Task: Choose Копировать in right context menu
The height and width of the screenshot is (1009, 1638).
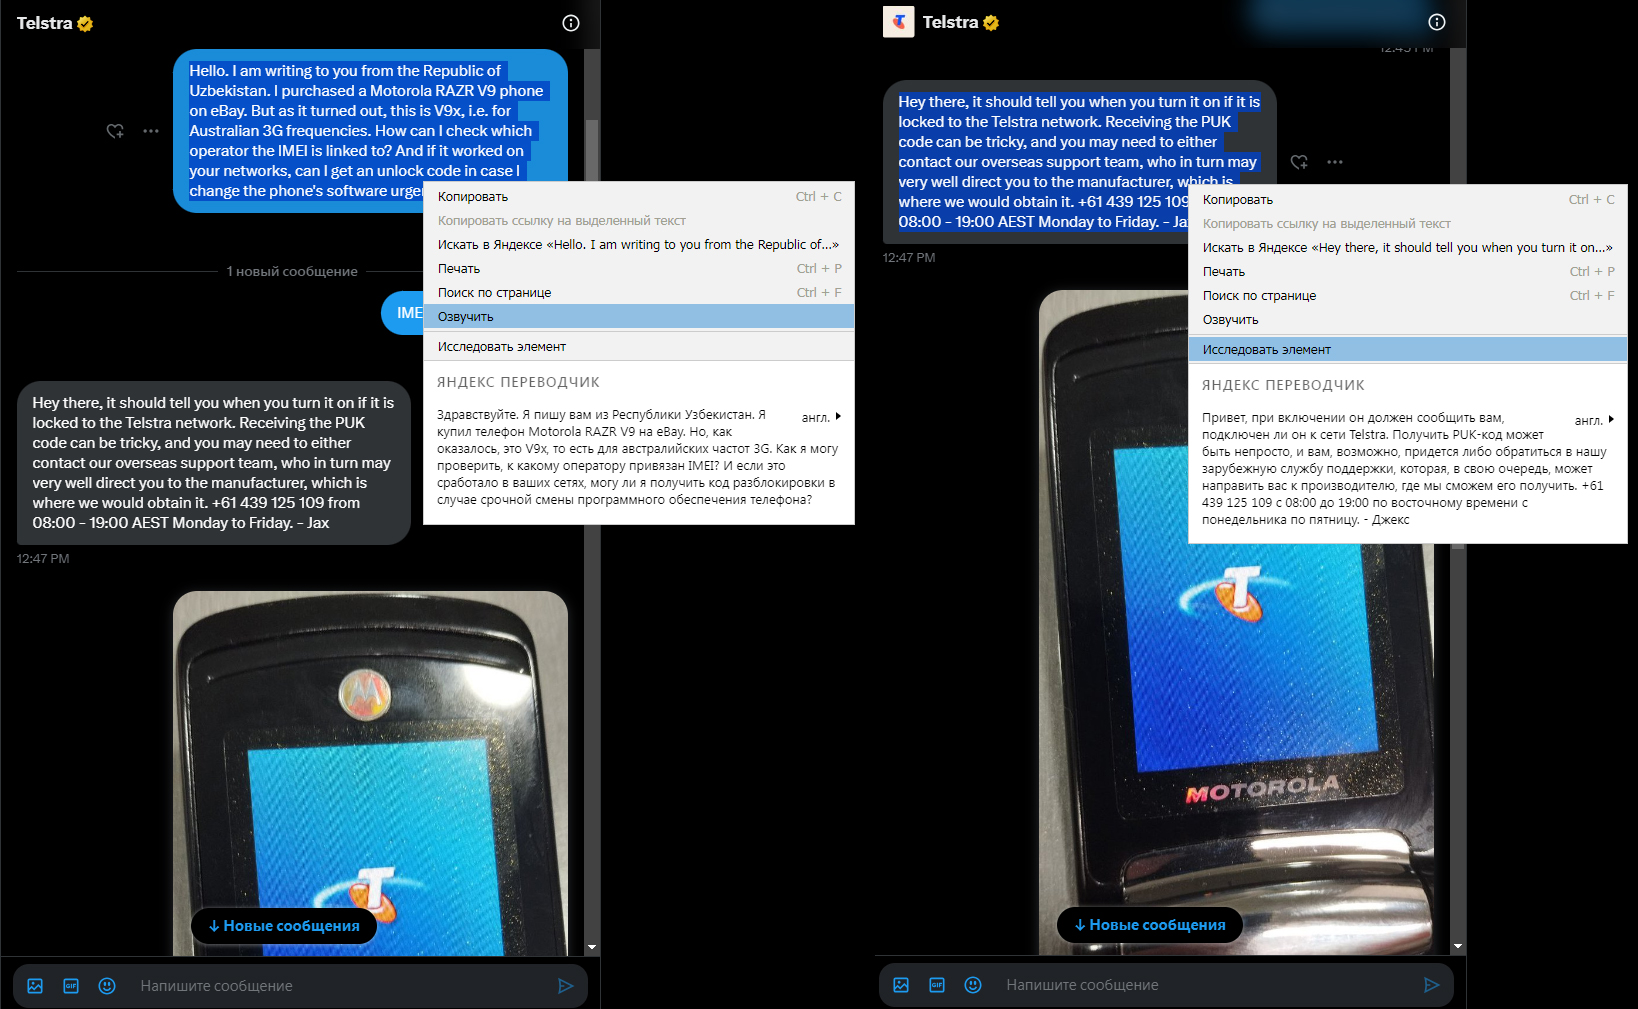Action: coord(1408,200)
